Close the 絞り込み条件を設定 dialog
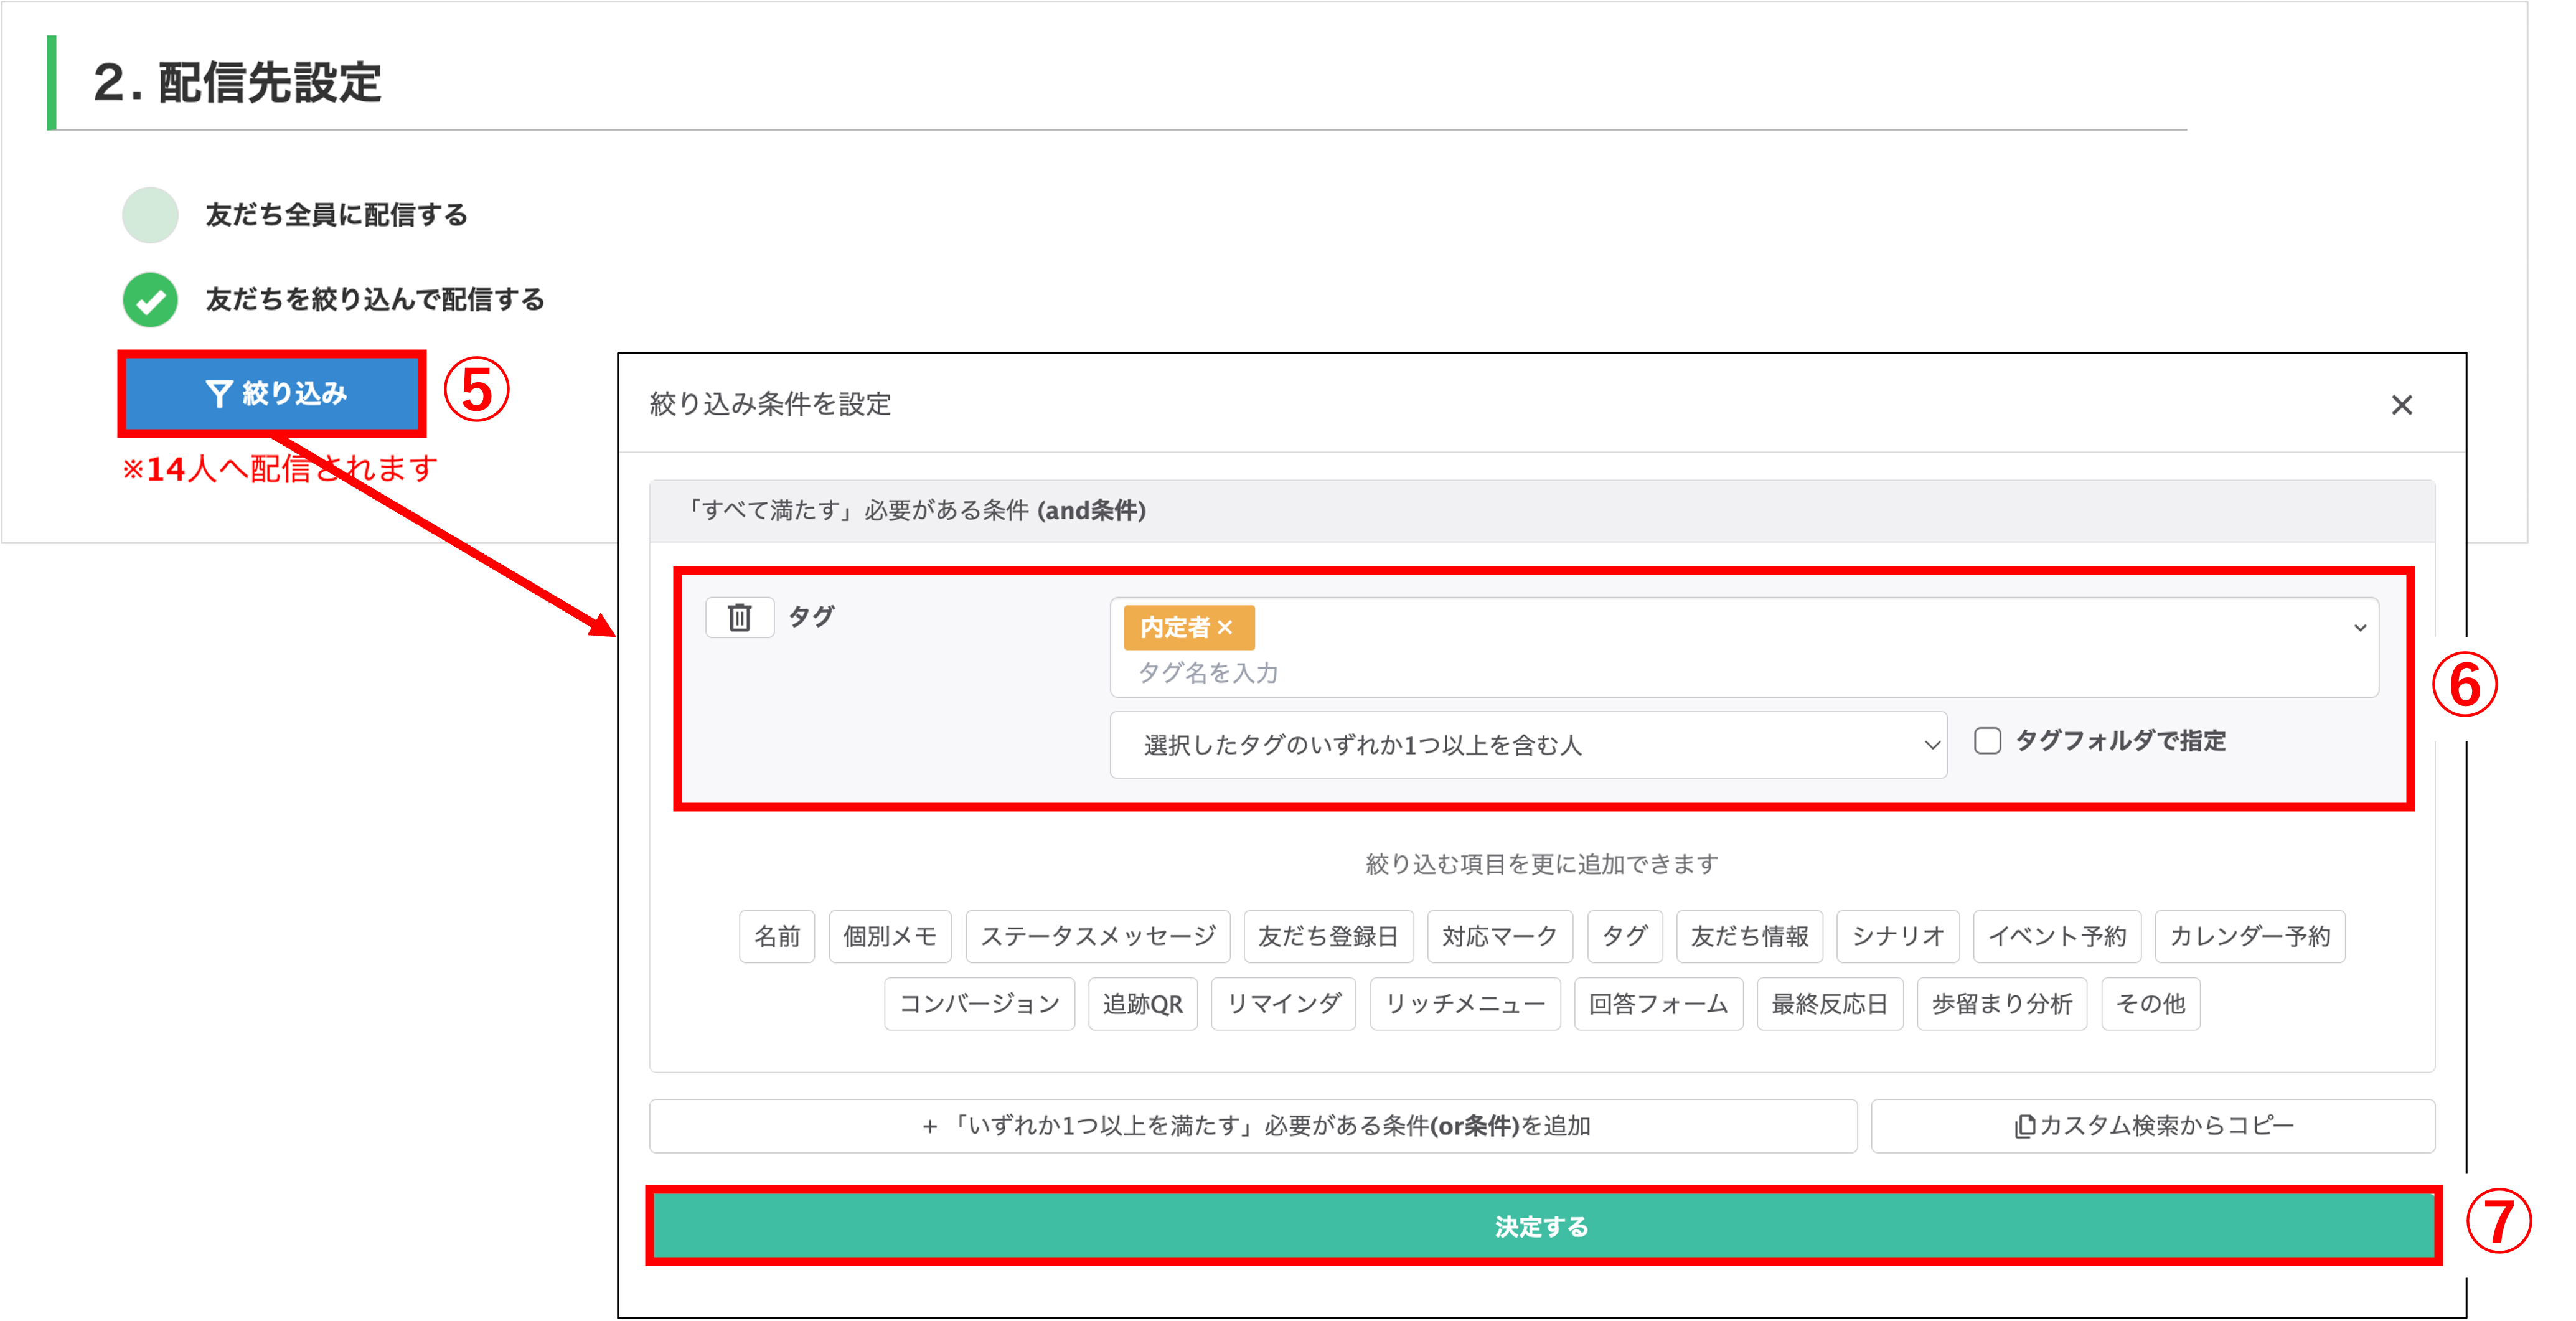 [x=2401, y=405]
